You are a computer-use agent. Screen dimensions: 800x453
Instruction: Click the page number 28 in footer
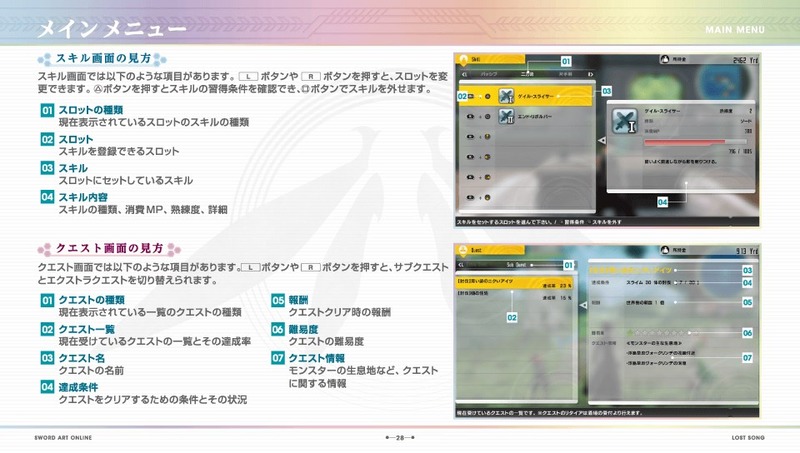coord(400,438)
